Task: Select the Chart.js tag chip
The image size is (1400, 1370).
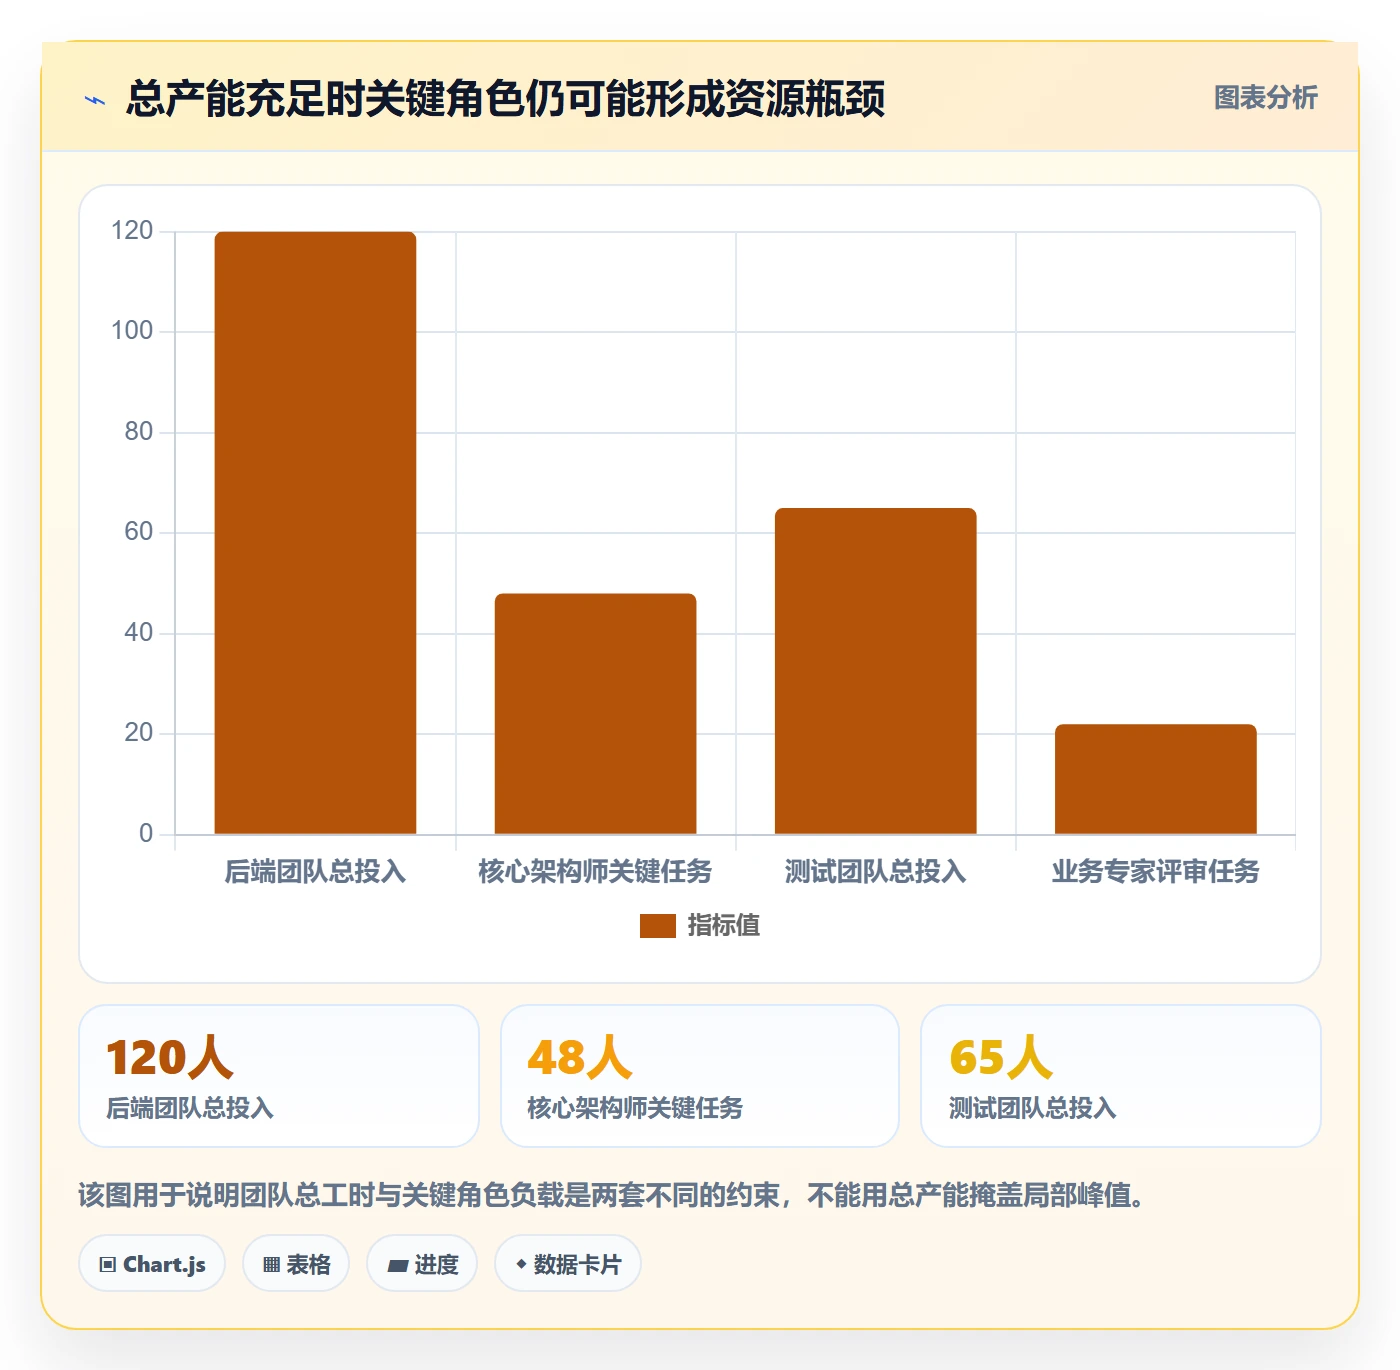Action: 152,1264
